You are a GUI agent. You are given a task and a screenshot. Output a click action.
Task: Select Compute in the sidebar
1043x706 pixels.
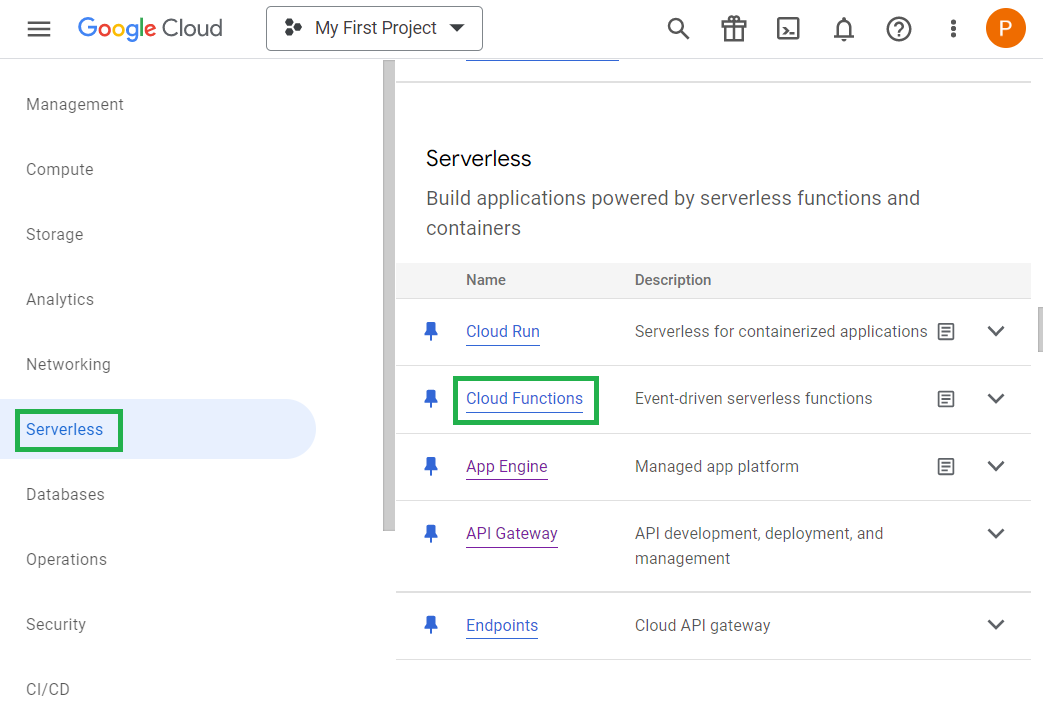60,170
